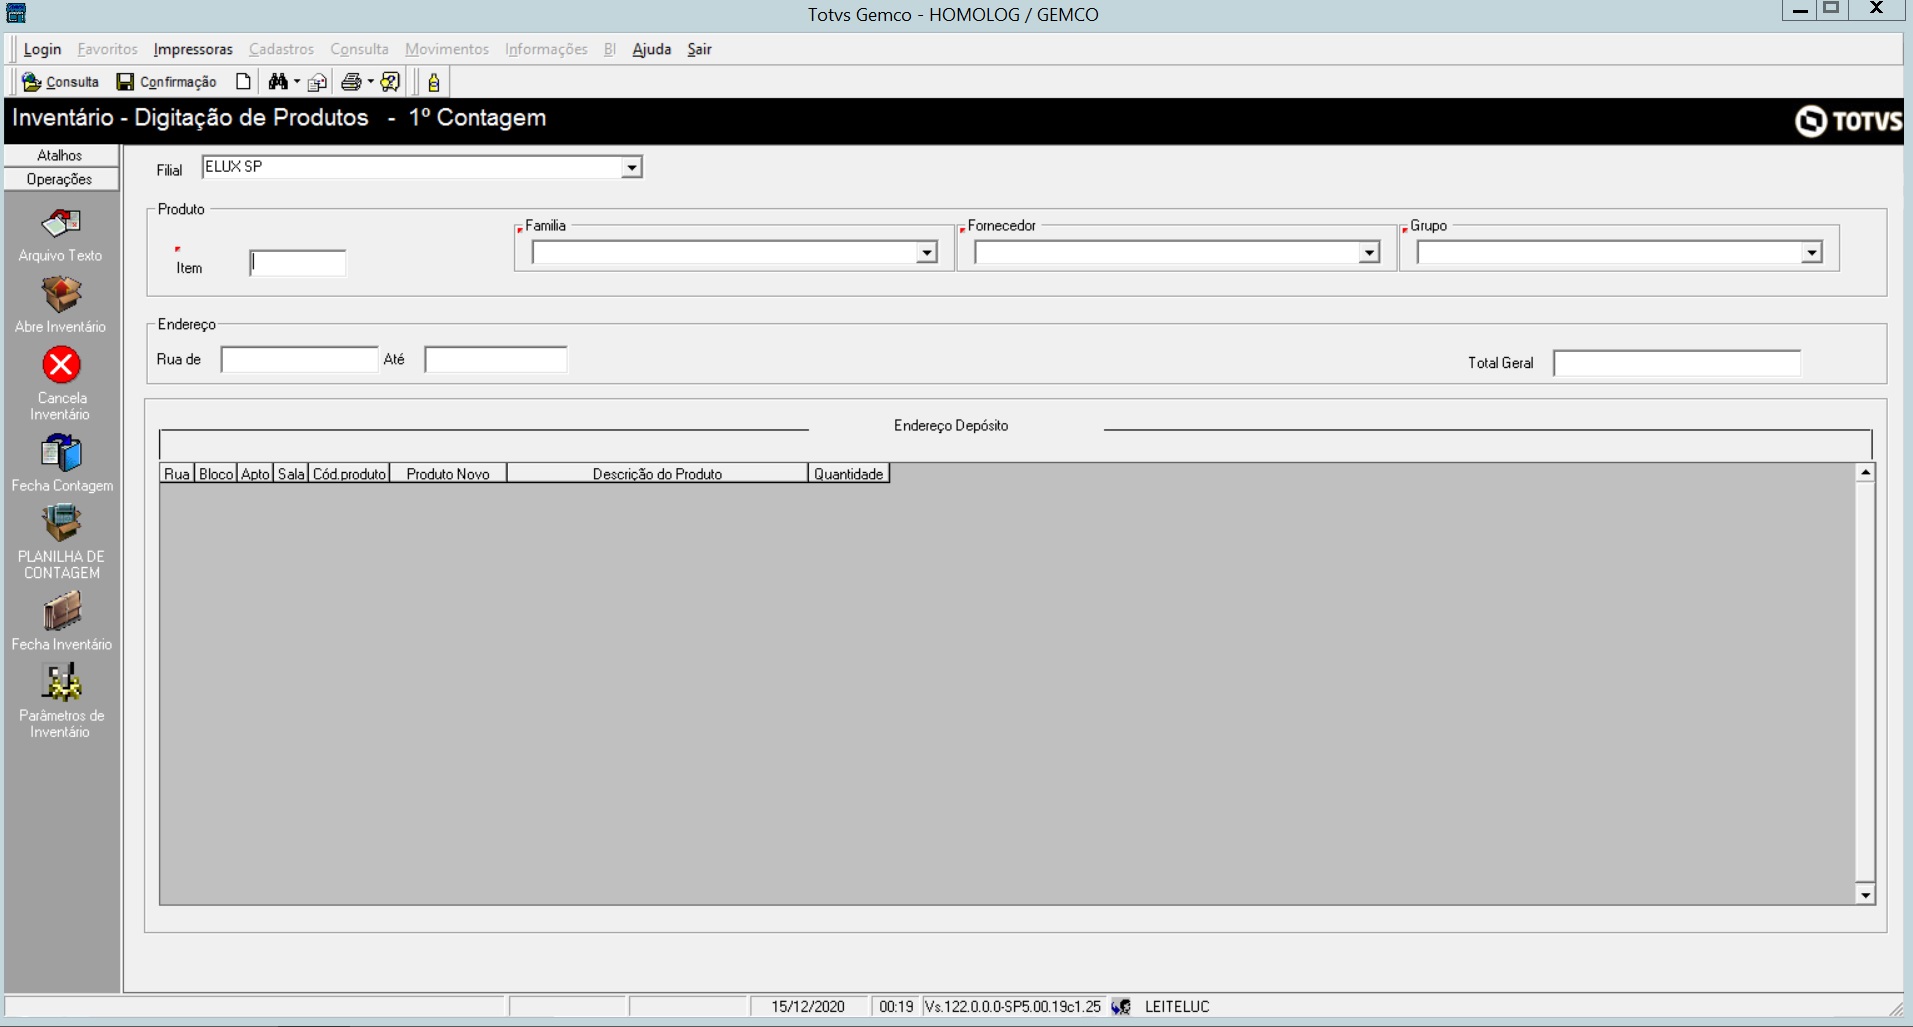Expand the Filial ELUX SP dropdown
The height and width of the screenshot is (1027, 1913).
(631, 168)
